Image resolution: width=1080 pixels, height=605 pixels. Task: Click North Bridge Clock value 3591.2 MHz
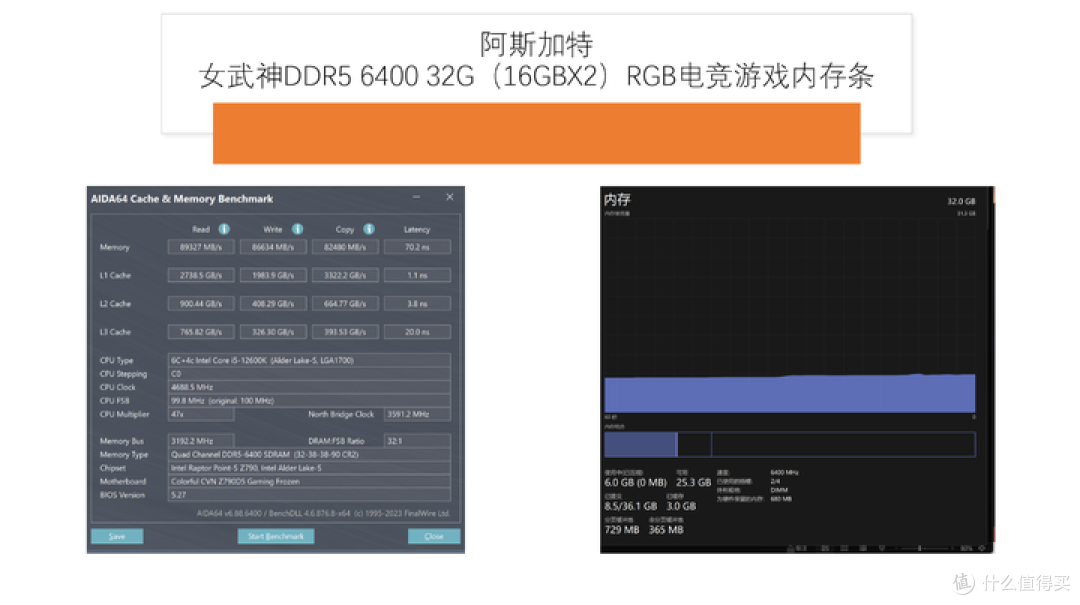[x=417, y=414]
